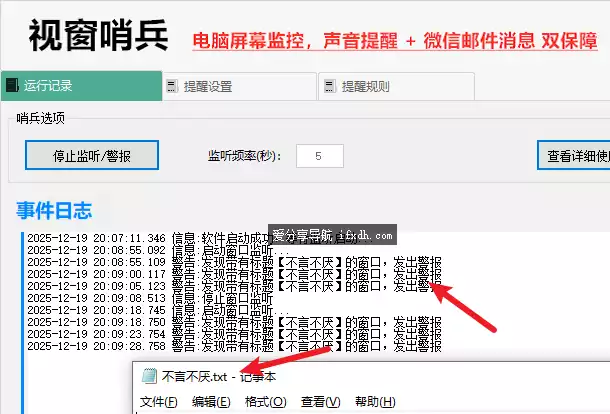This screenshot has height=414, width=610.
Task: Select log line 20:09:28.758 警告
Action: [x=235, y=346]
